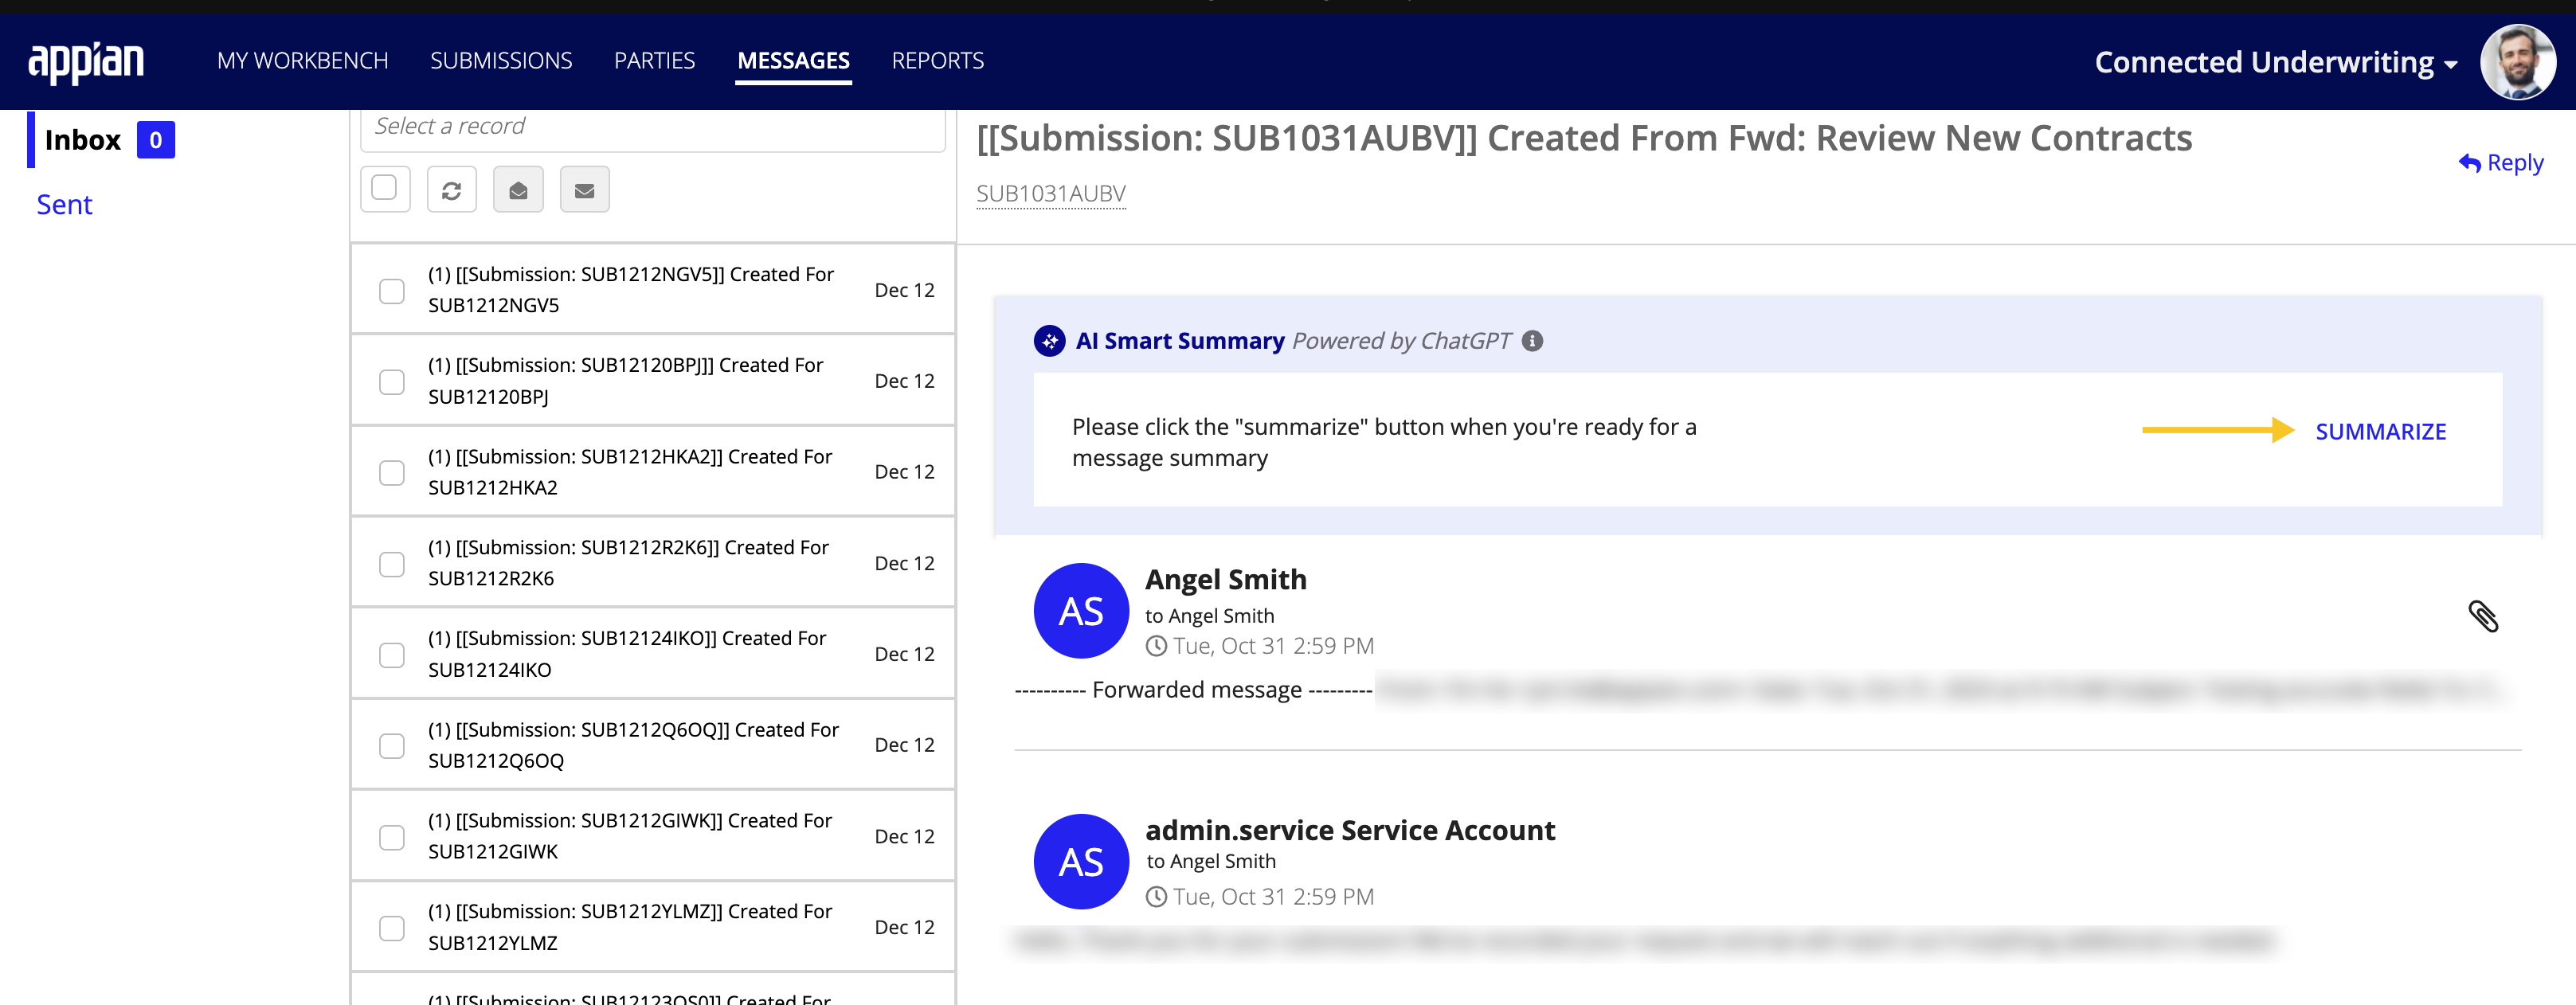
Task: Check the SUB1212NGV5 message checkbox
Action: tap(392, 291)
